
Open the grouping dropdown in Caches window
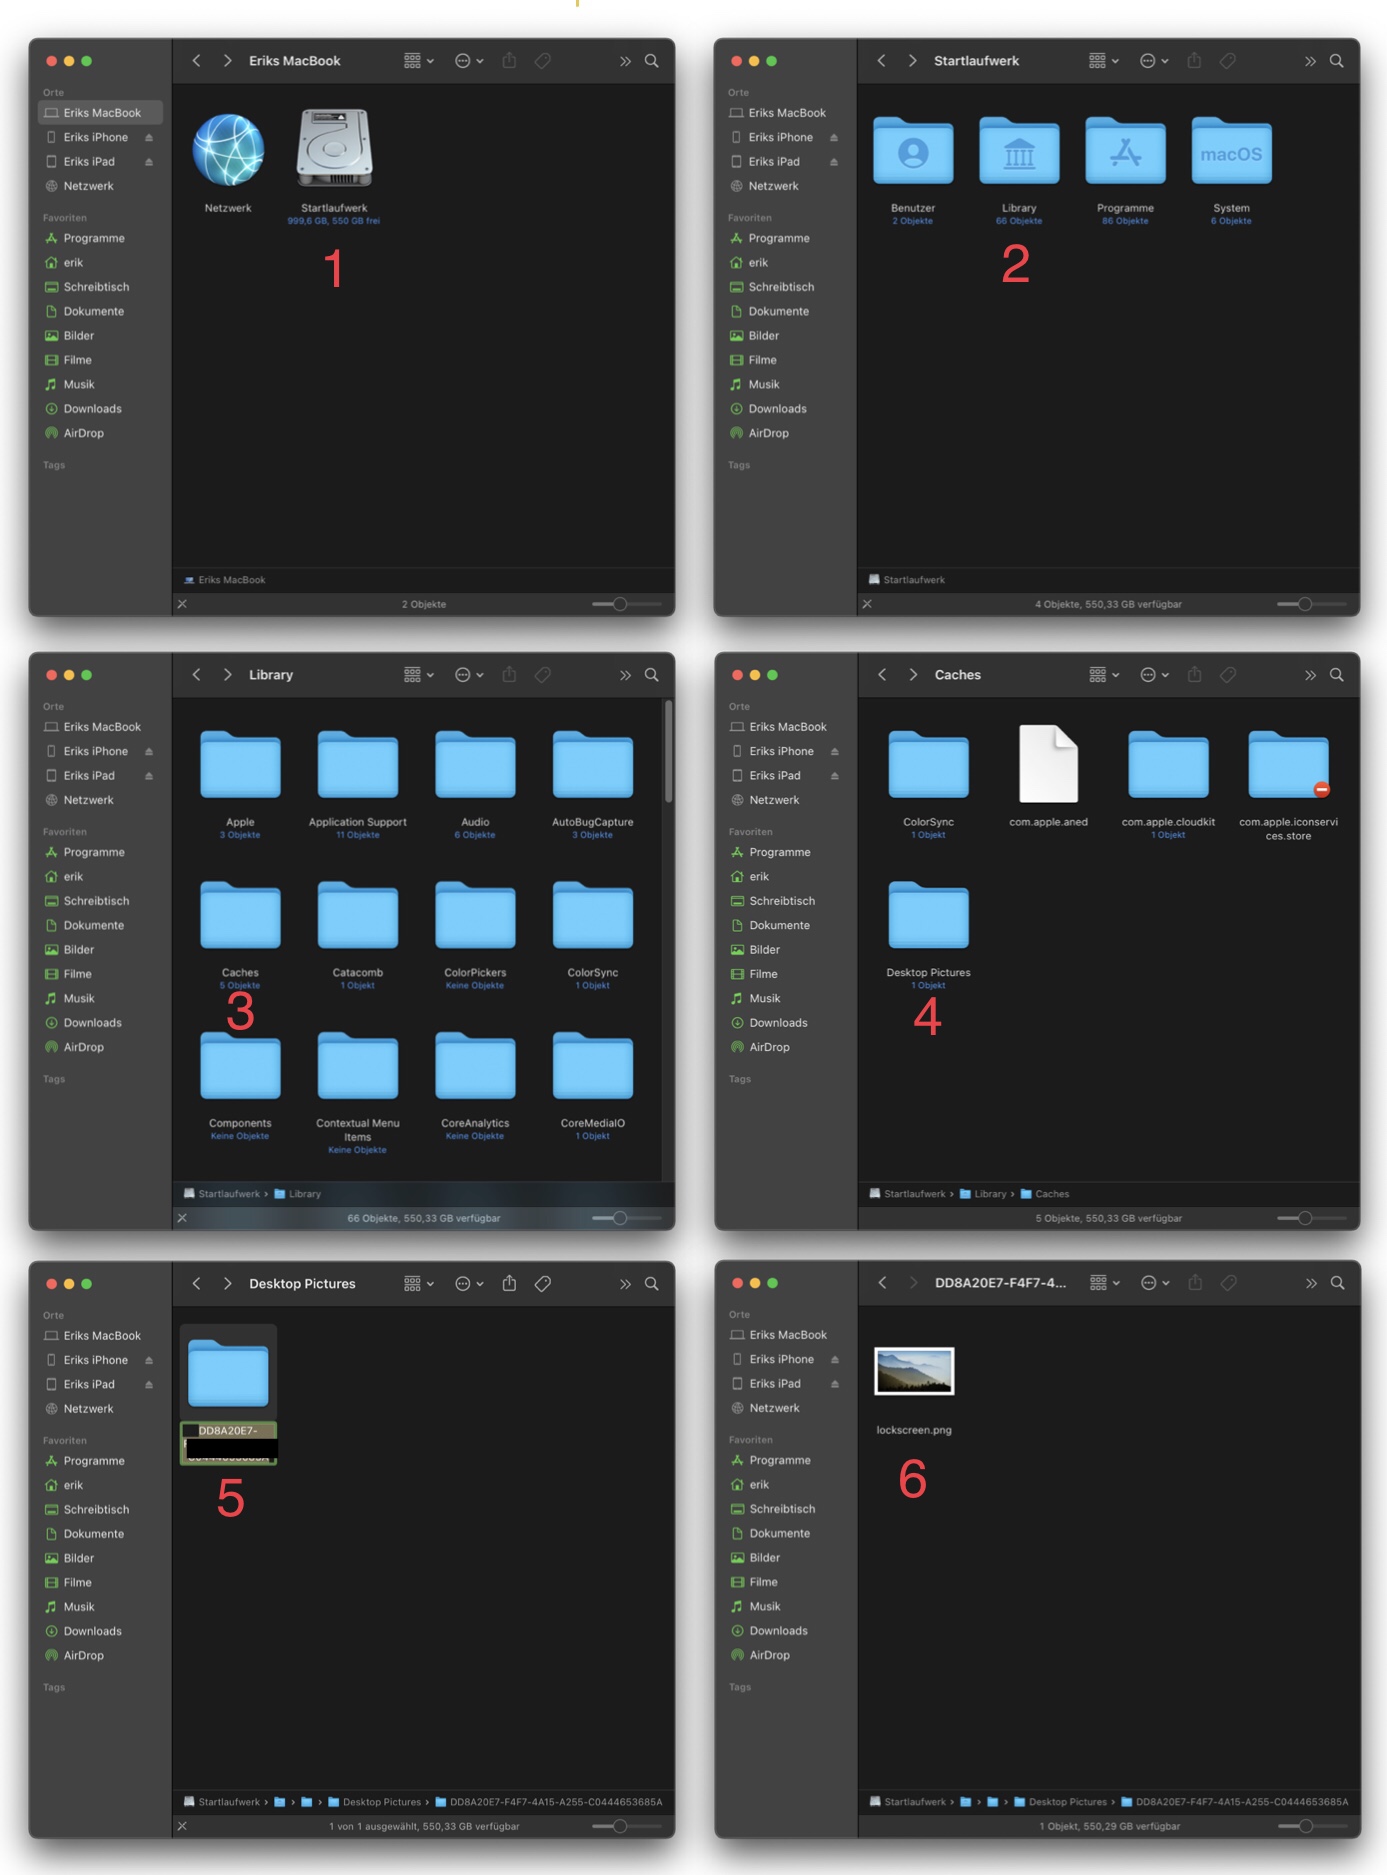click(1105, 675)
